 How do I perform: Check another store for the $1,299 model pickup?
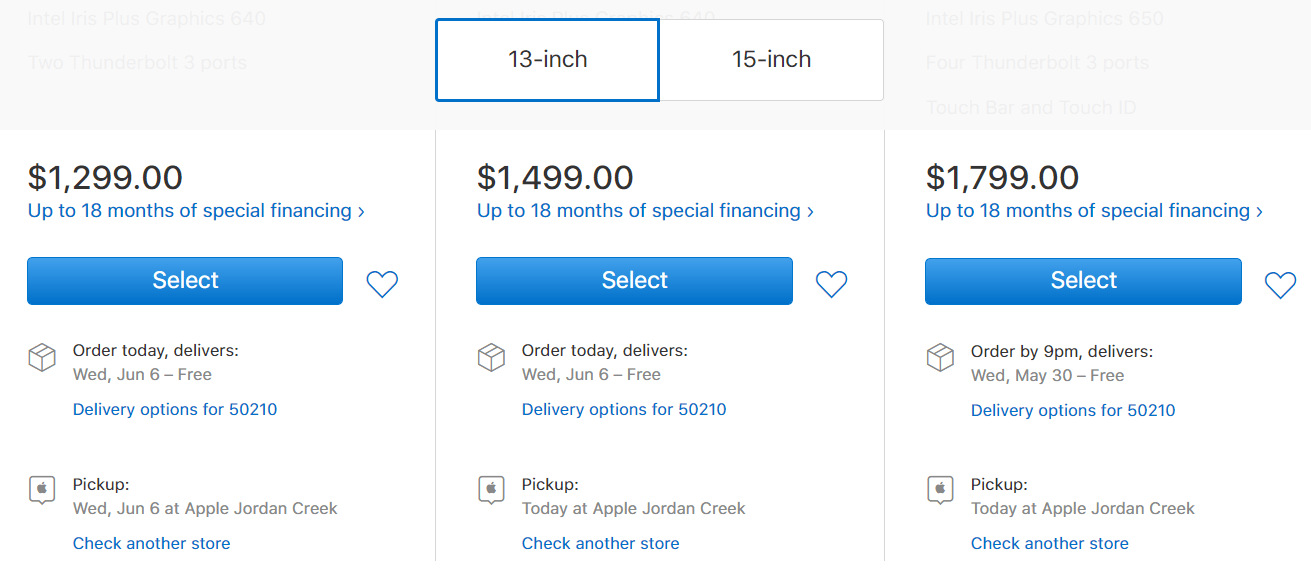151,543
